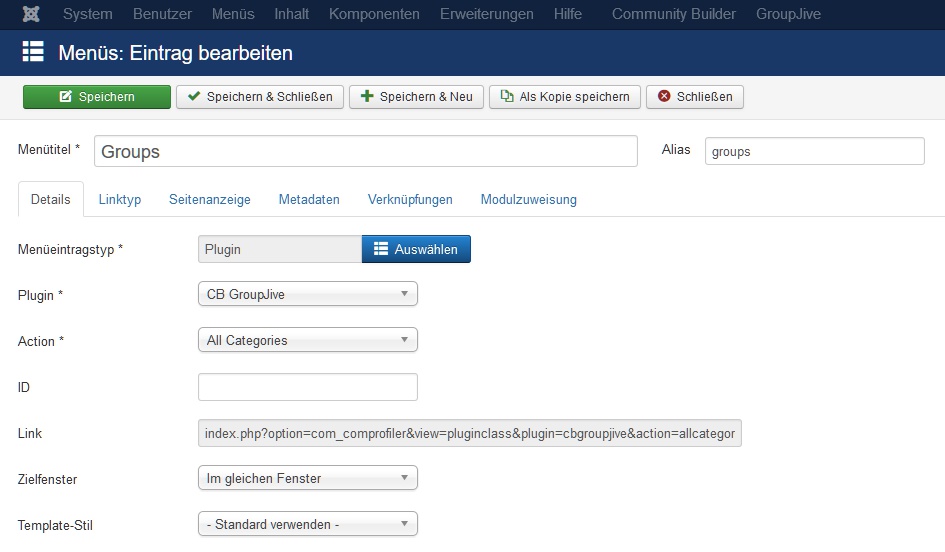Screen dimensions: 945x552
Task: Click the plus icon on Speichern & Neu
Action: click(x=366, y=96)
